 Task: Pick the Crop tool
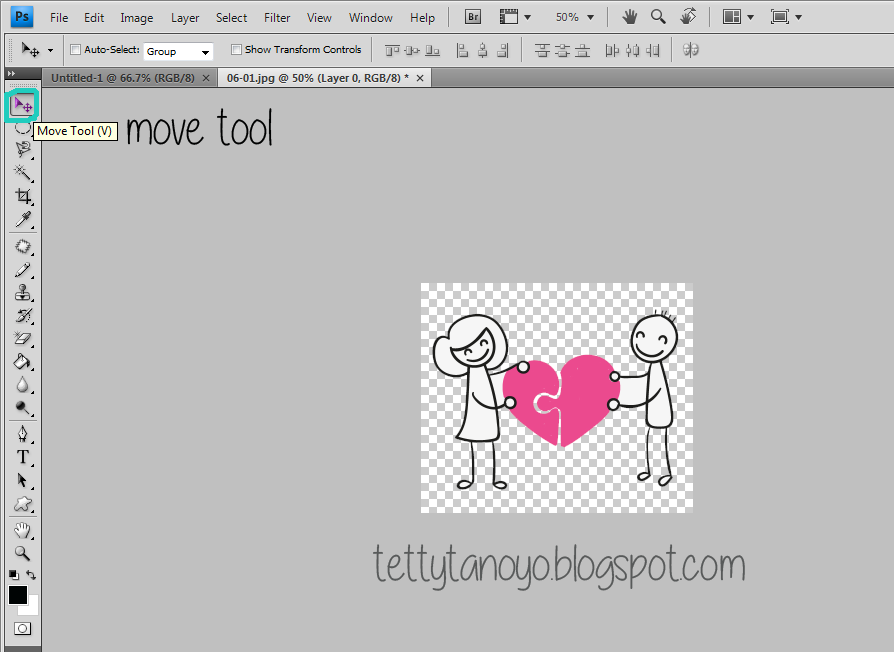tap(22, 196)
